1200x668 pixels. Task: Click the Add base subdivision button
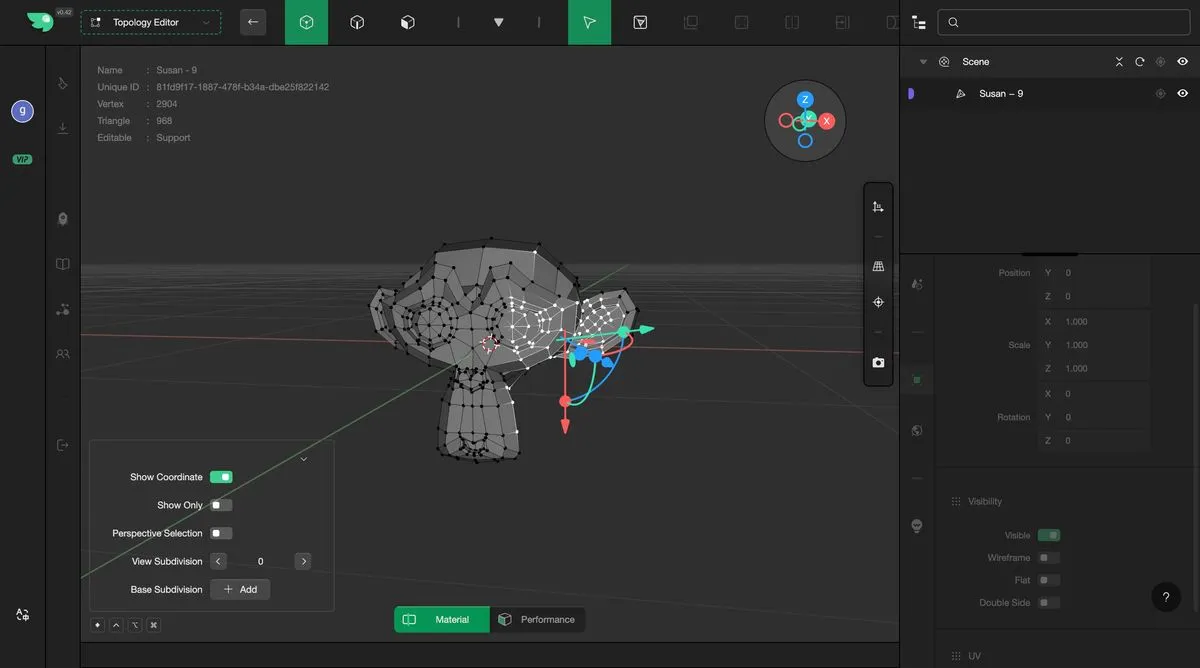pyautogui.click(x=240, y=590)
